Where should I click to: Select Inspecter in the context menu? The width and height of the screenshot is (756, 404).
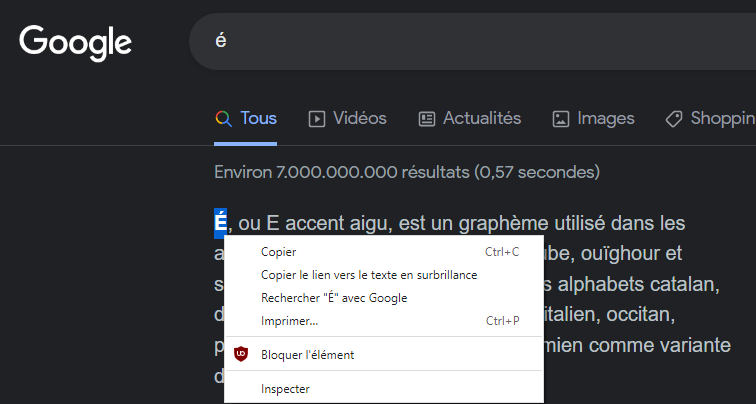pyautogui.click(x=384, y=389)
